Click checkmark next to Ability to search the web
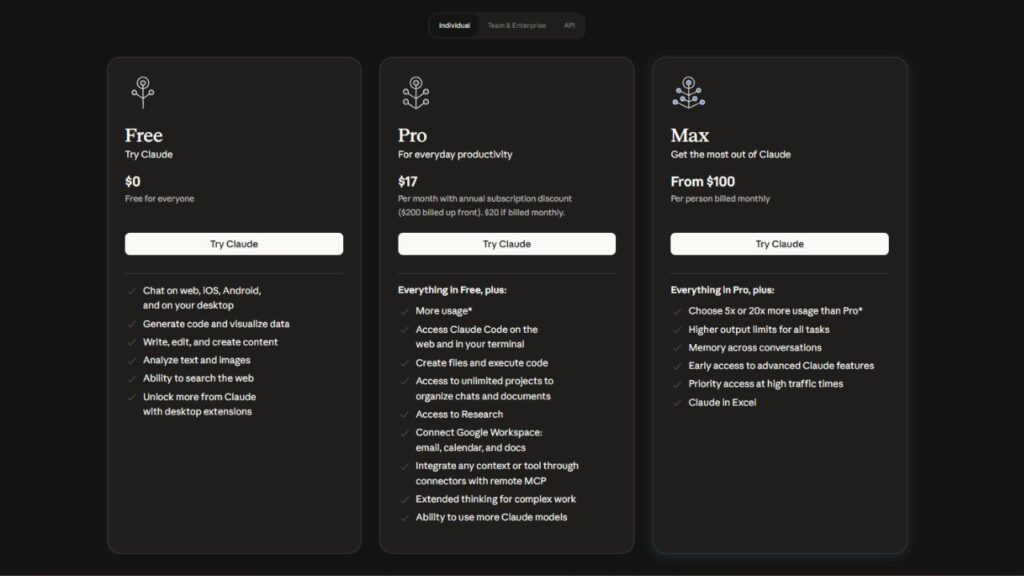Image resolution: width=1024 pixels, height=576 pixels. 132,378
